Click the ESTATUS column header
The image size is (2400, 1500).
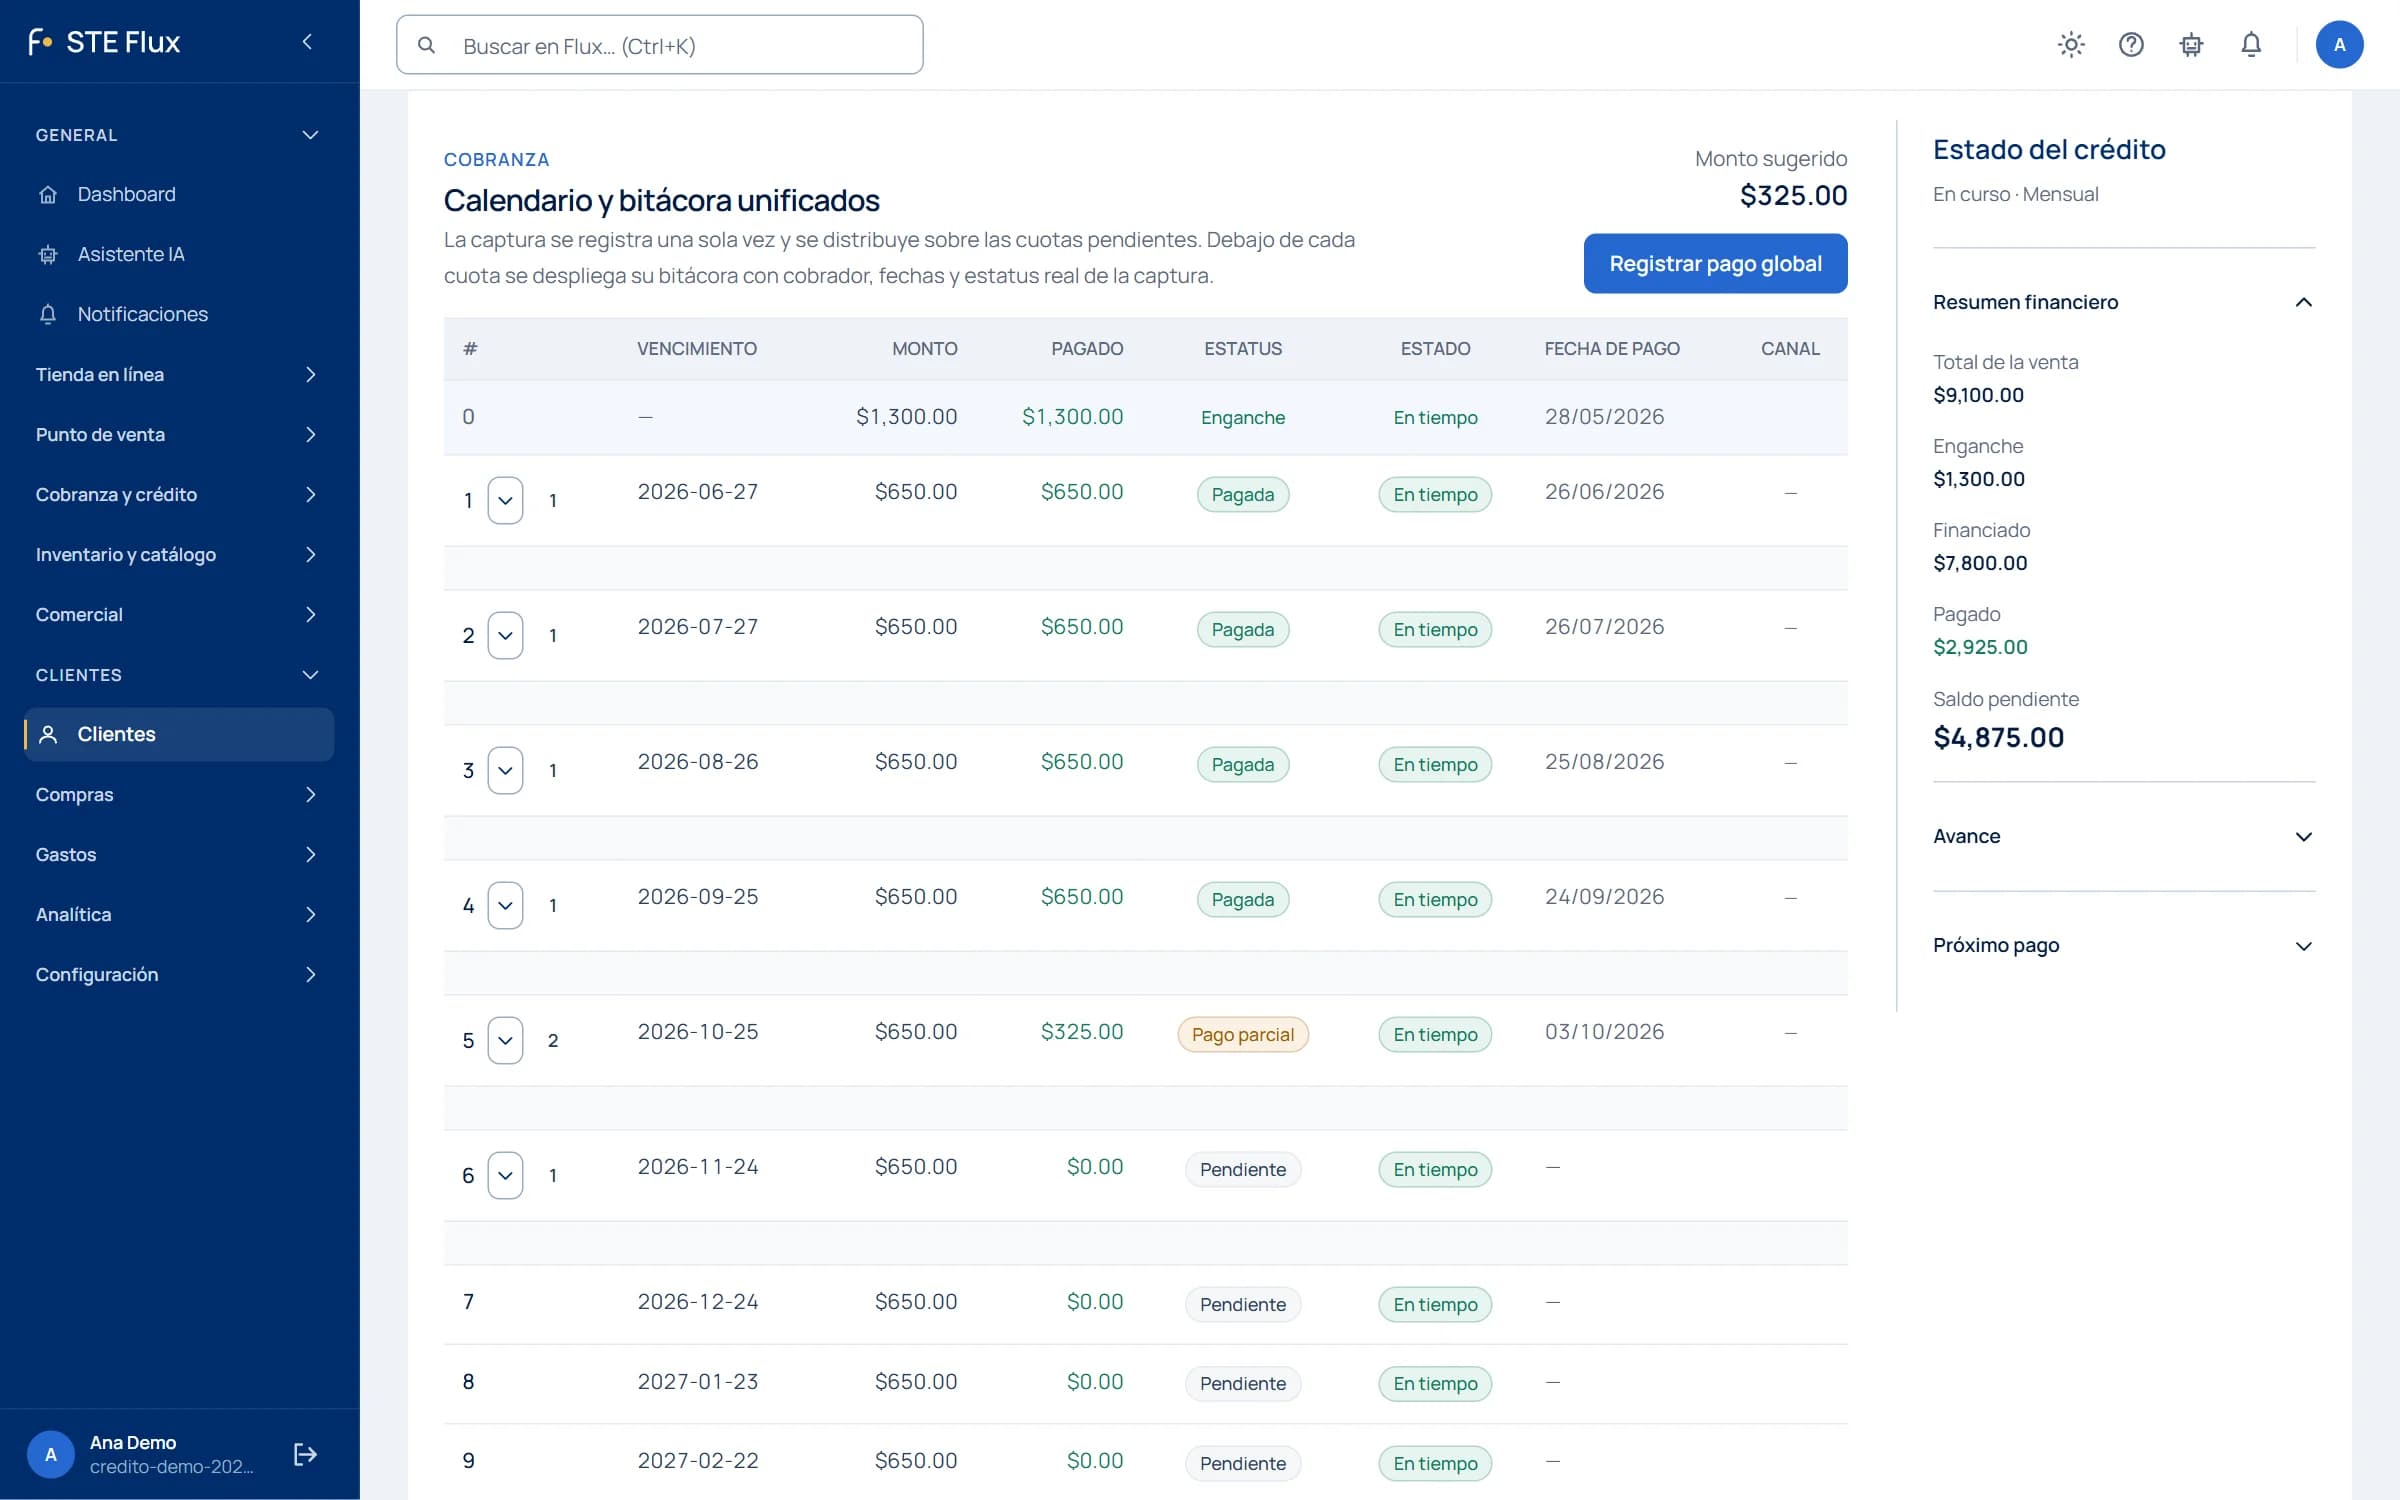(1243, 348)
